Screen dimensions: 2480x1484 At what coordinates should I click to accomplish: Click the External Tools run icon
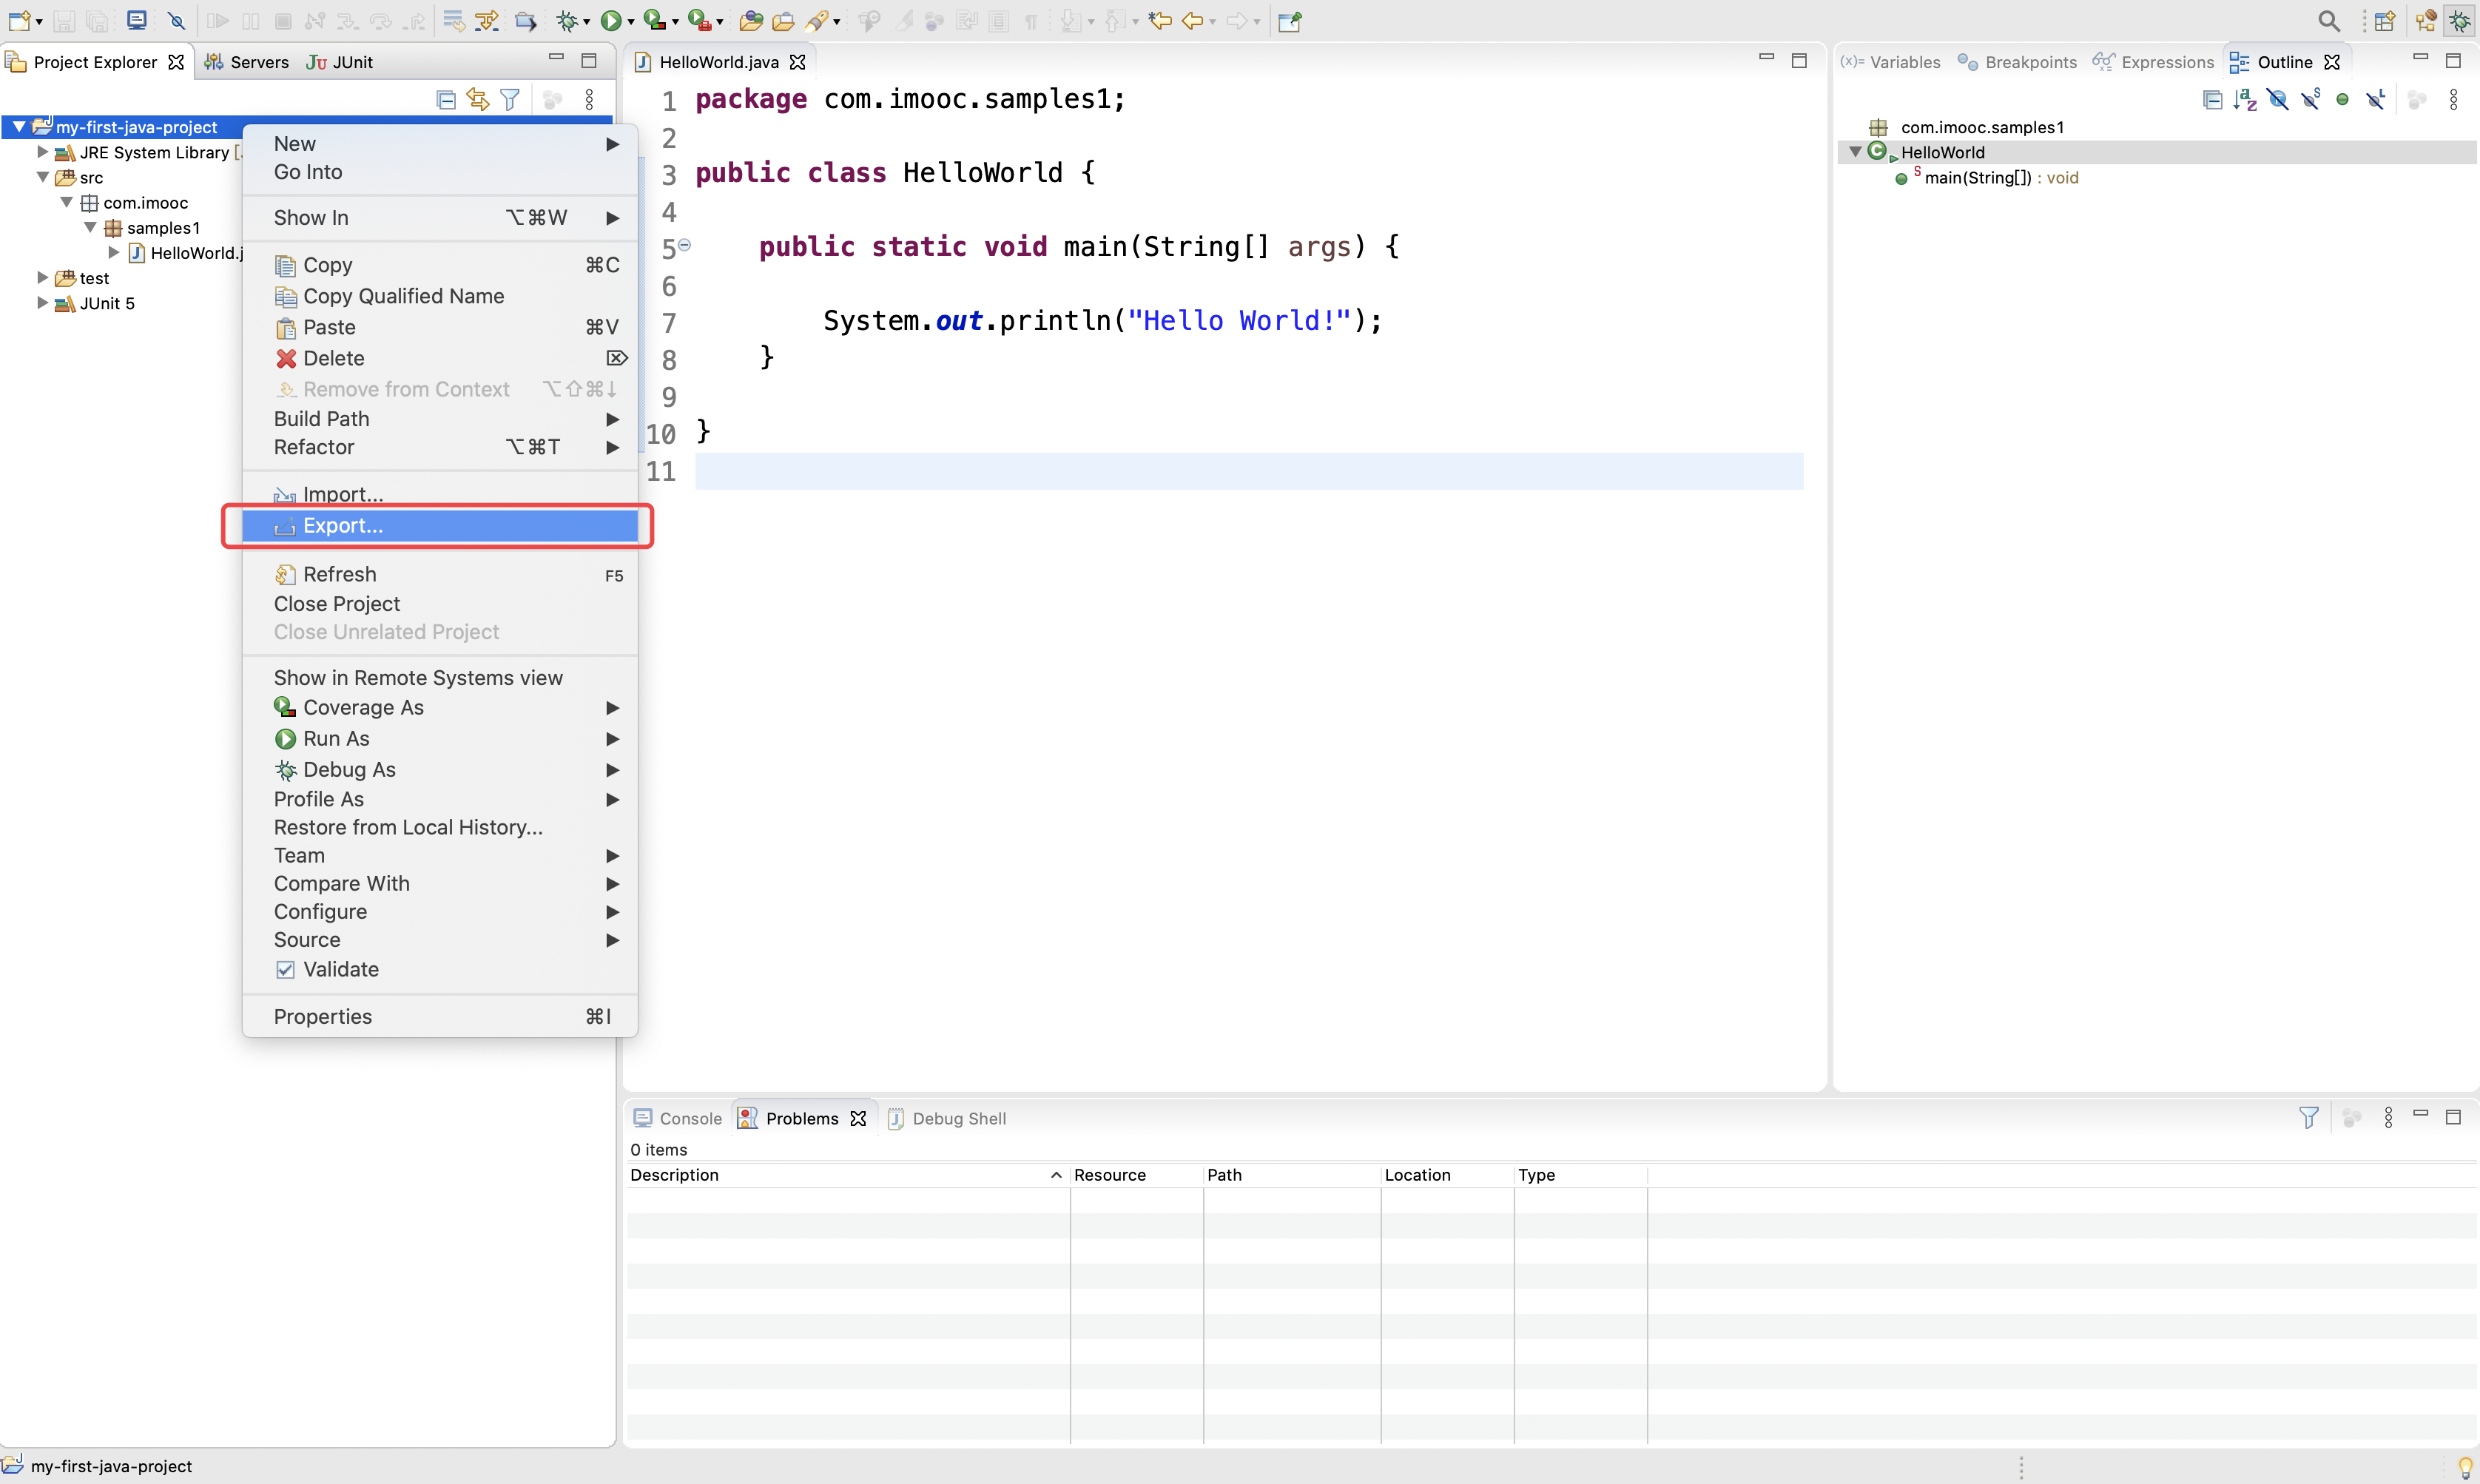click(699, 21)
